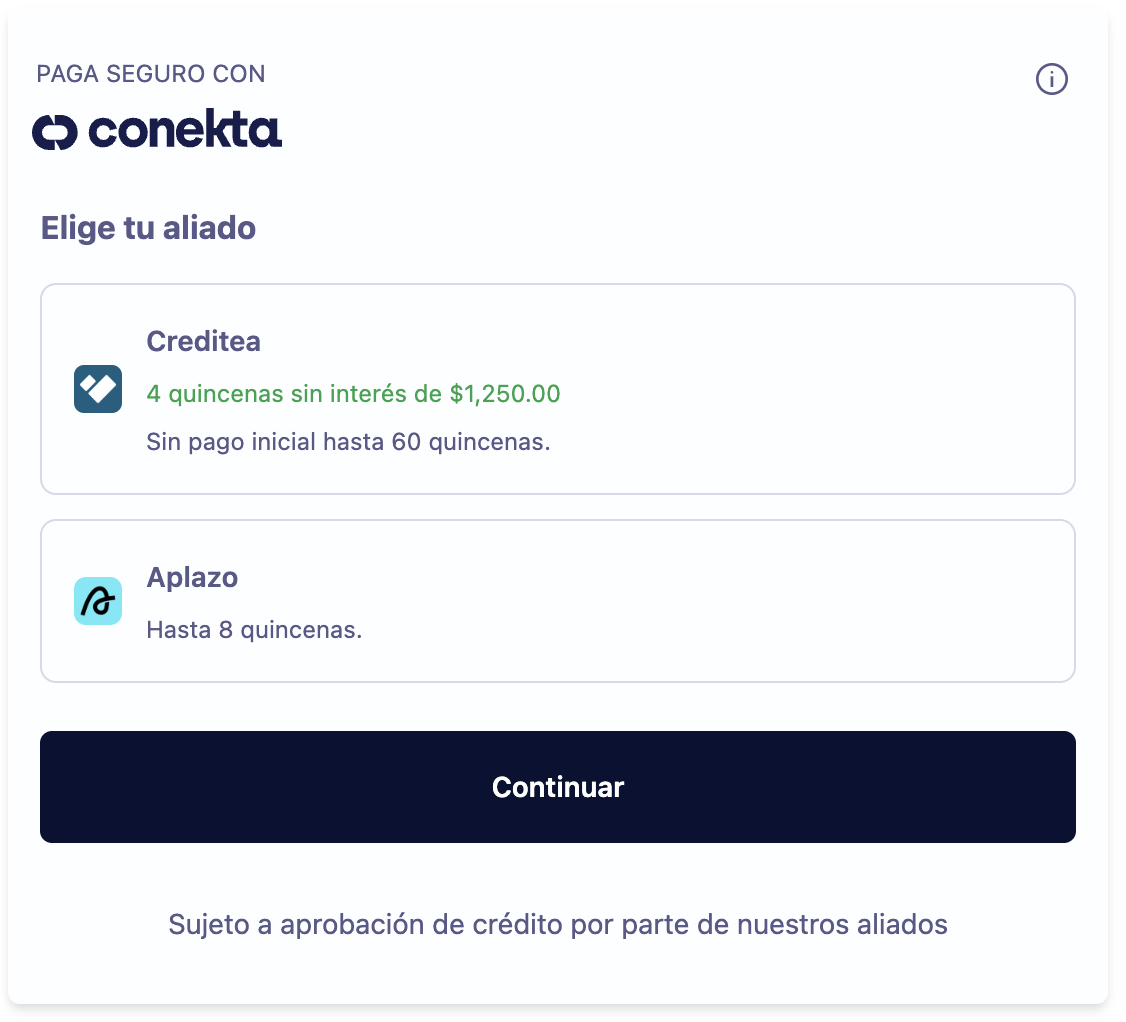Choose Creditea by its title label
This screenshot has height=1022, width=1126.
point(203,341)
